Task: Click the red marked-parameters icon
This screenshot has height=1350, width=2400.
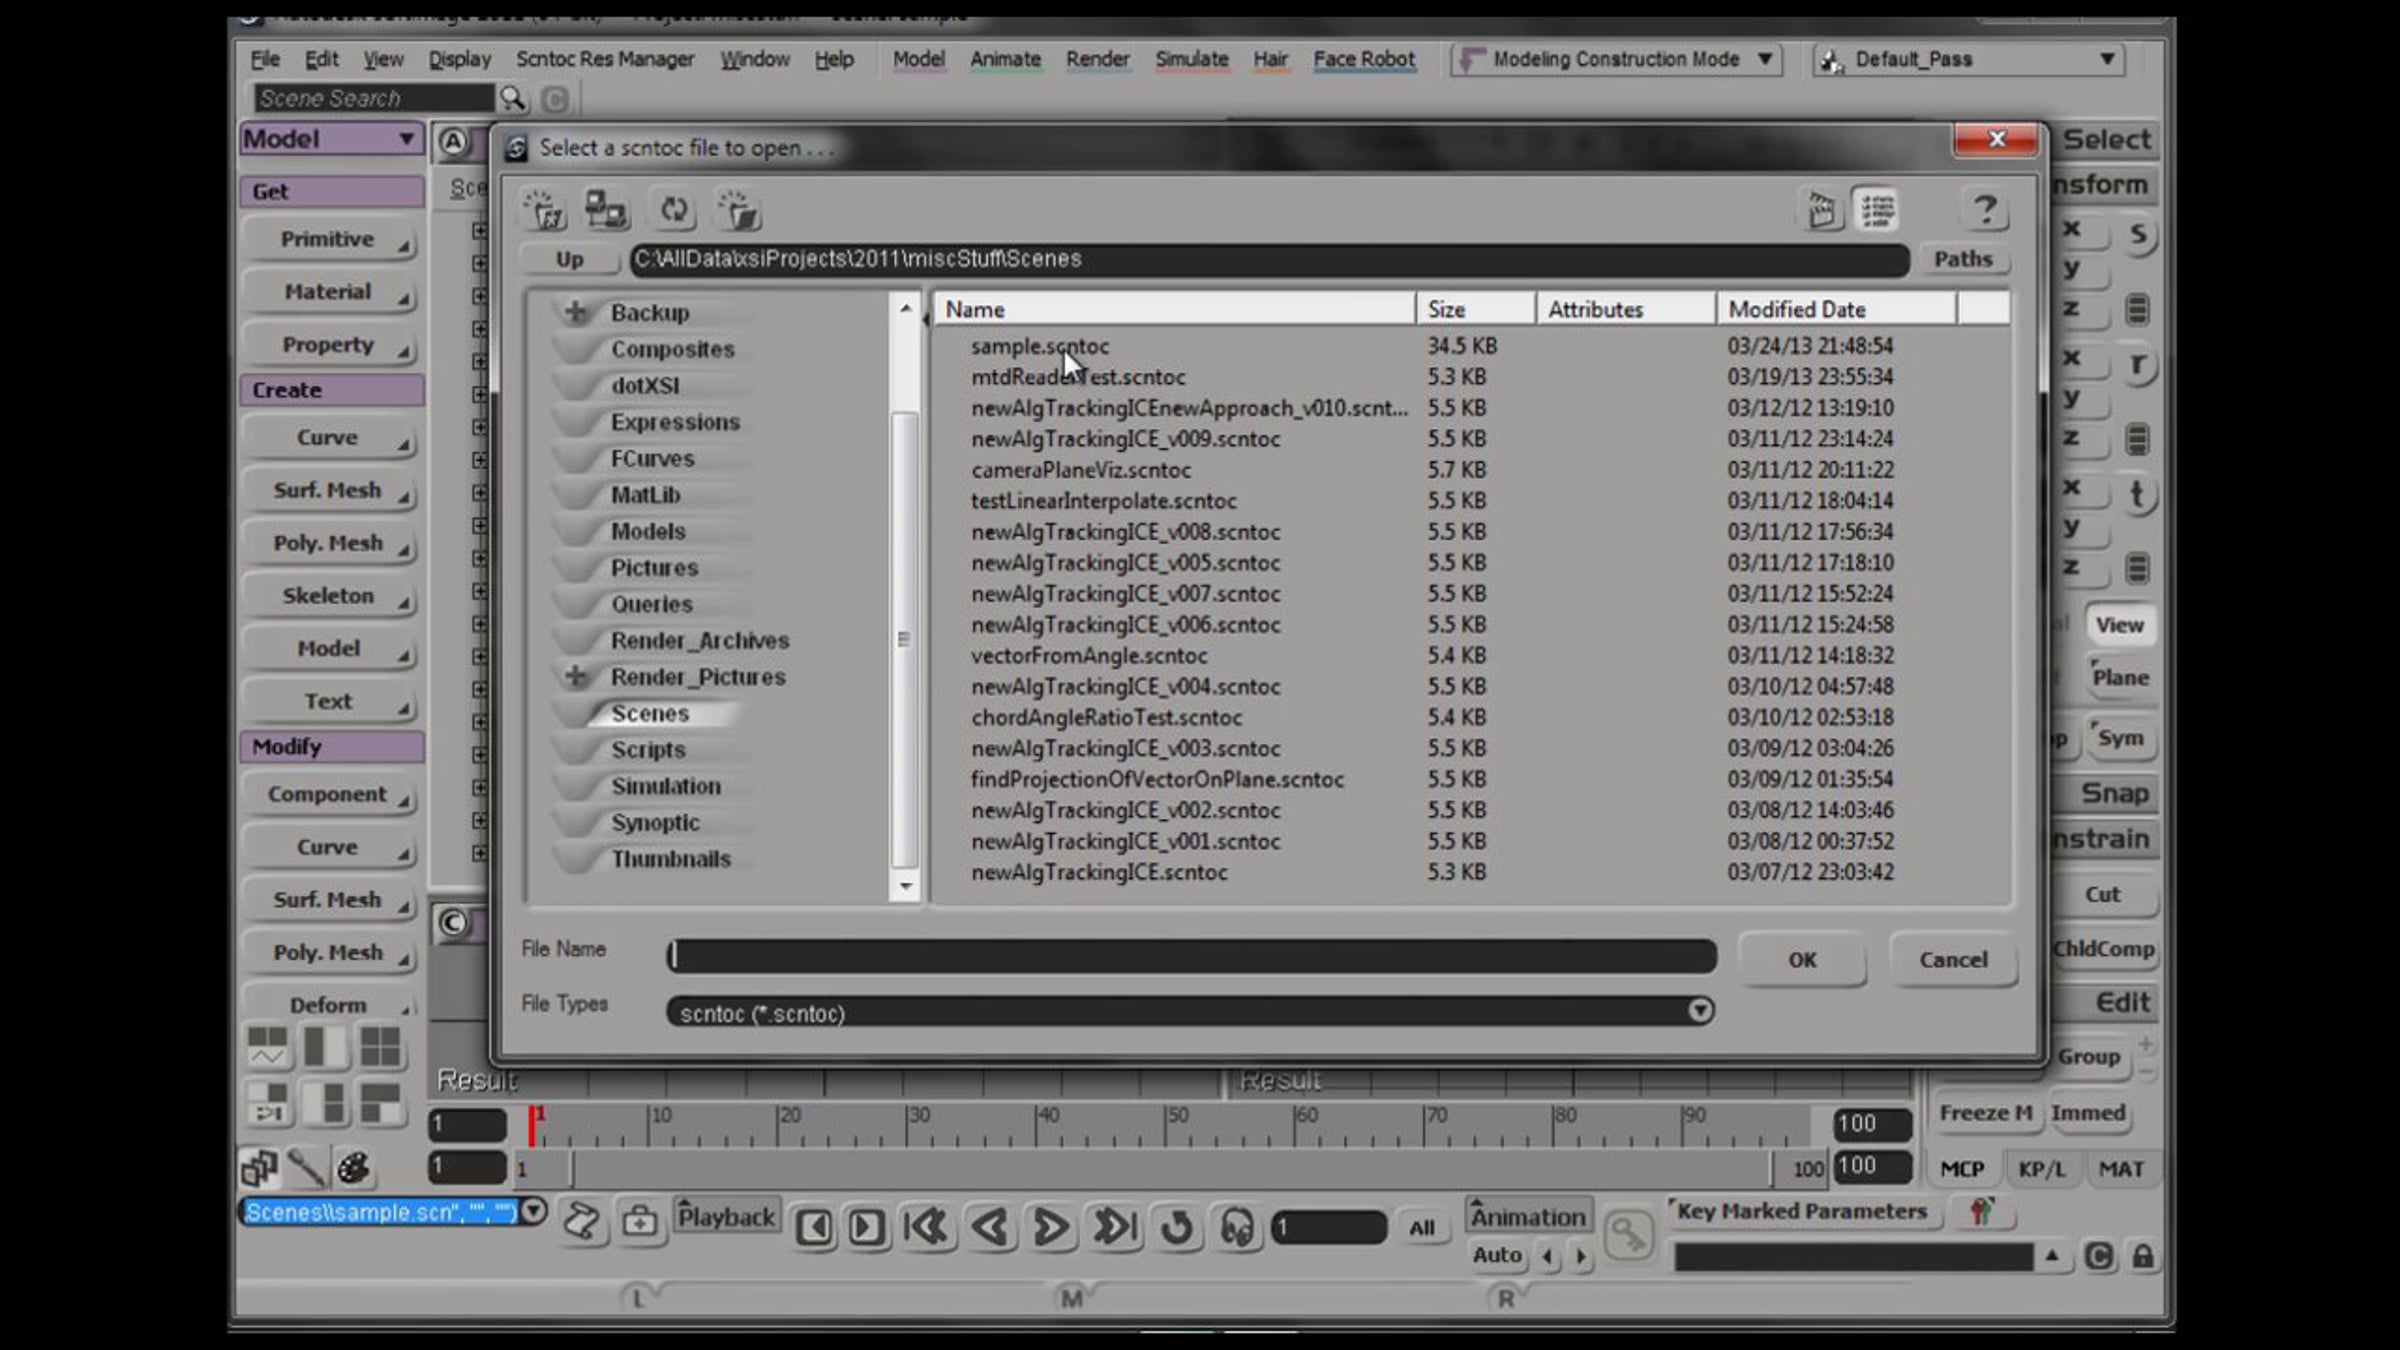Action: tap(1980, 1212)
